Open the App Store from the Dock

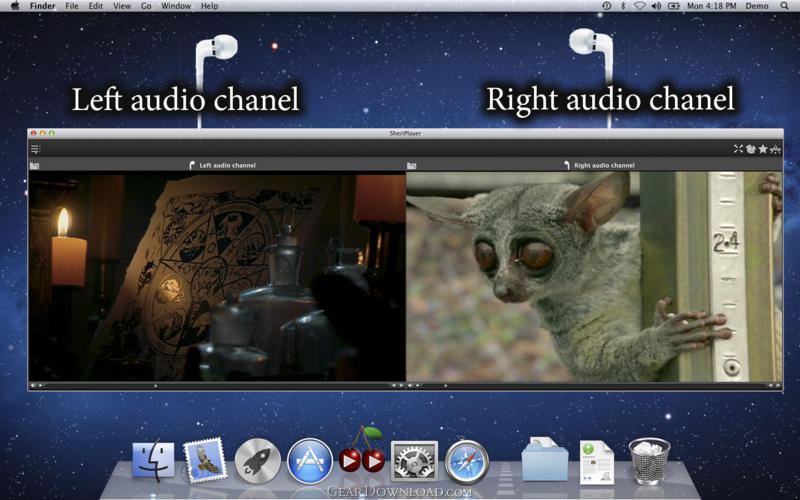[x=310, y=461]
